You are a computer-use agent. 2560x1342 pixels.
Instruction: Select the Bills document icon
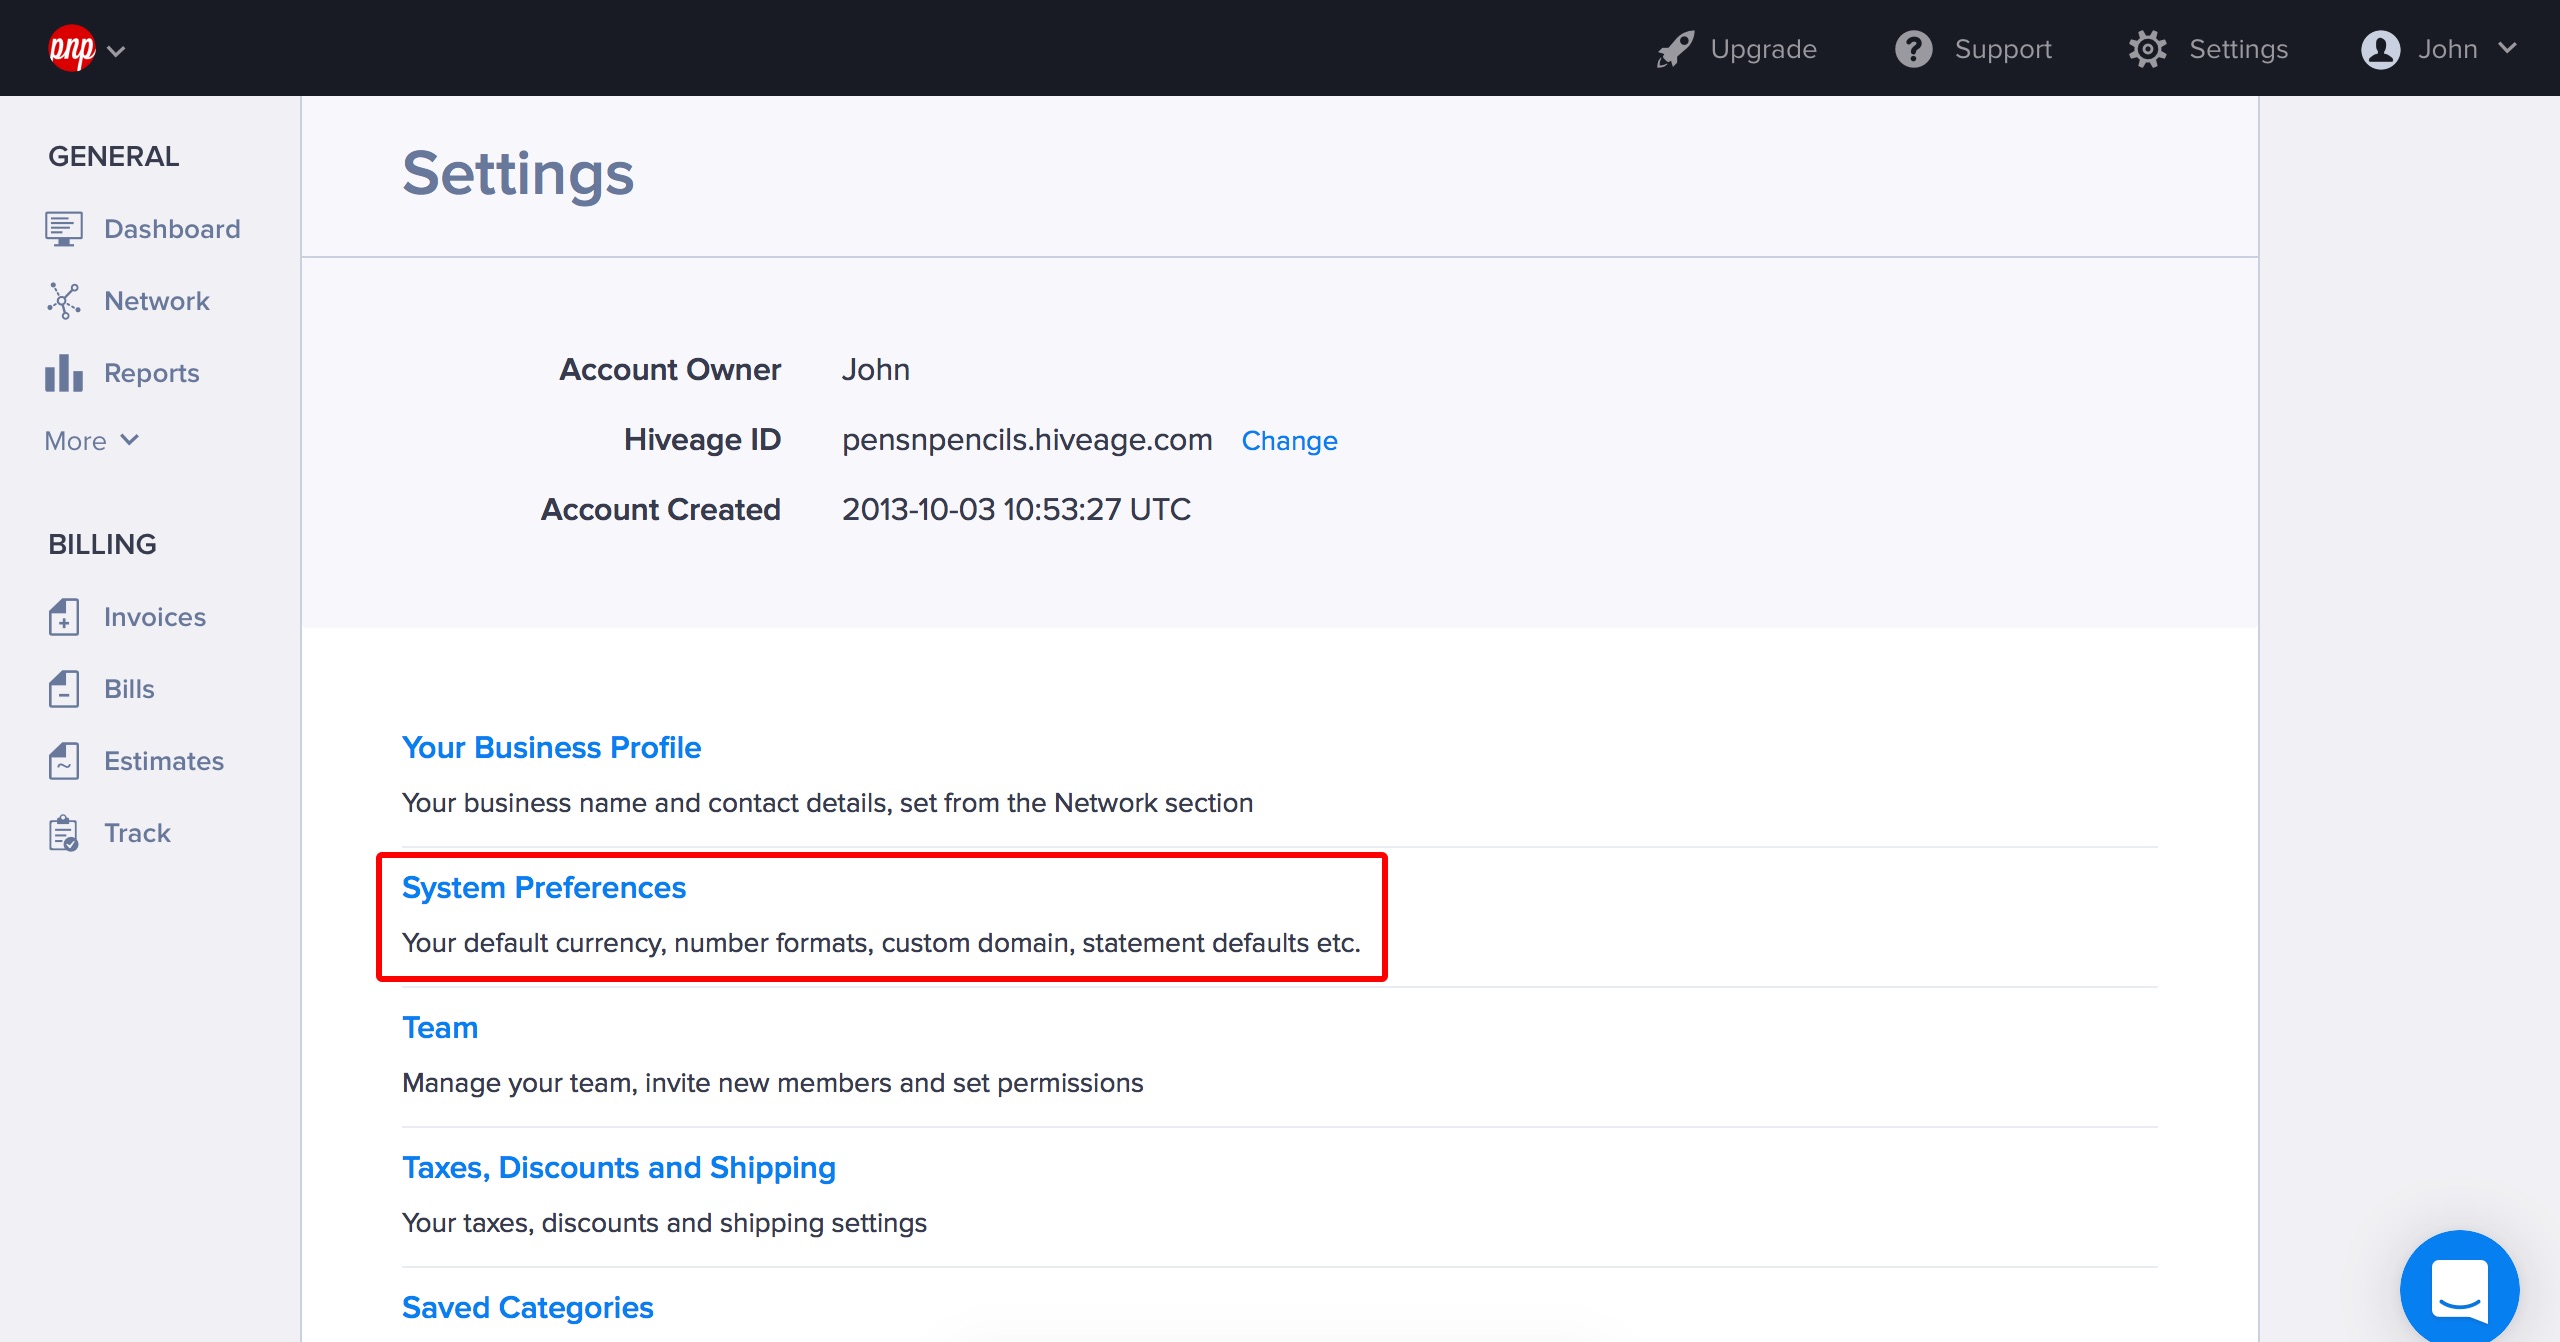(63, 689)
